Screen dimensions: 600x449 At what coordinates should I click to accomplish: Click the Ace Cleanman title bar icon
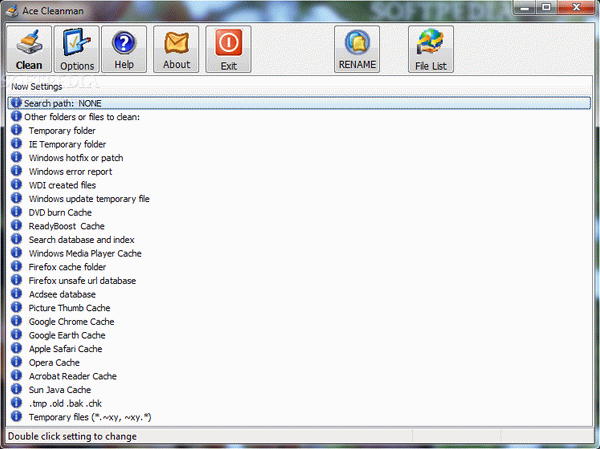13,11
